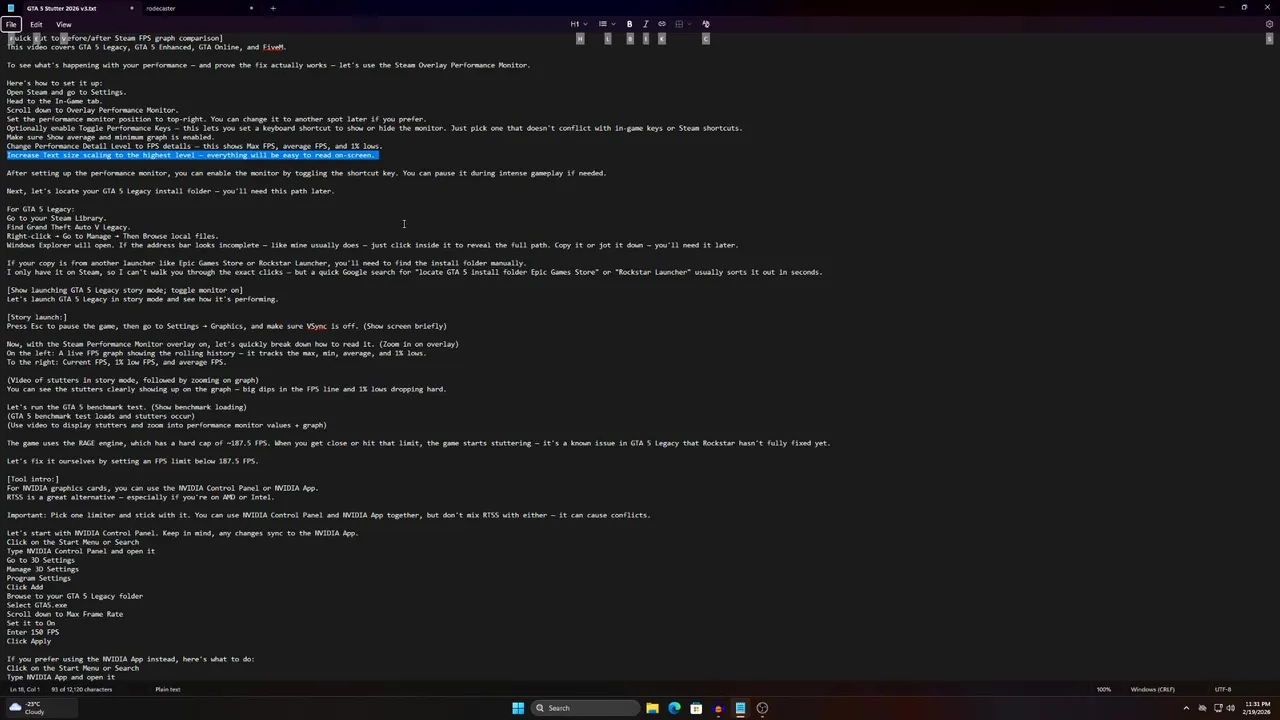
Task: Open the table insert dropdown
Action: (682, 24)
